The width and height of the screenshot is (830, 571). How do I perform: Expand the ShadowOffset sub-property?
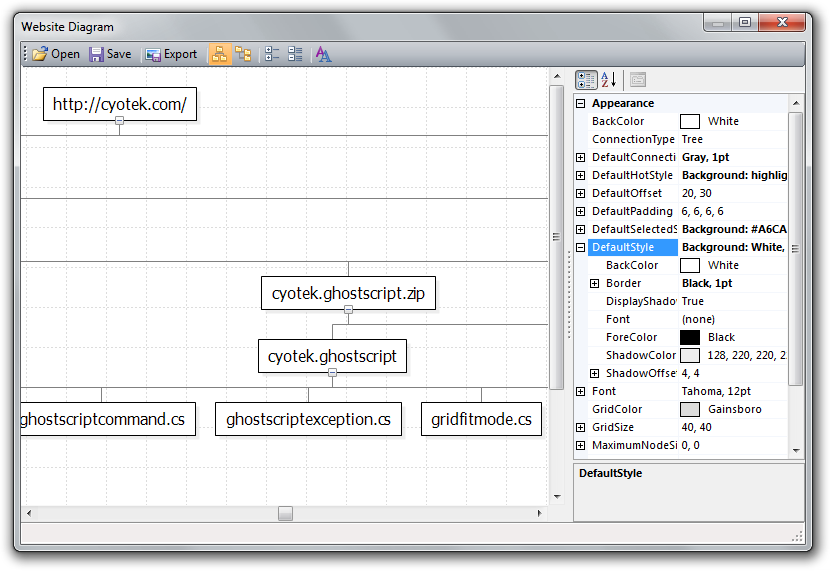594,373
